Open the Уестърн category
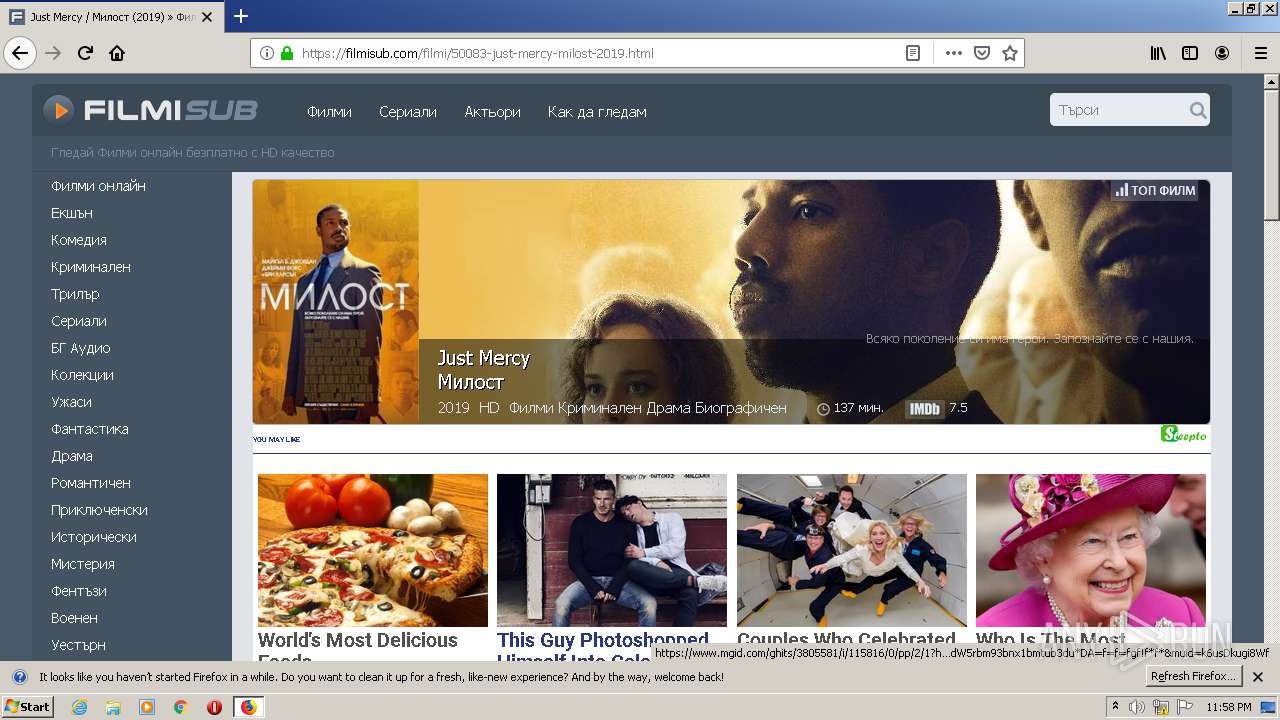 click(x=78, y=645)
